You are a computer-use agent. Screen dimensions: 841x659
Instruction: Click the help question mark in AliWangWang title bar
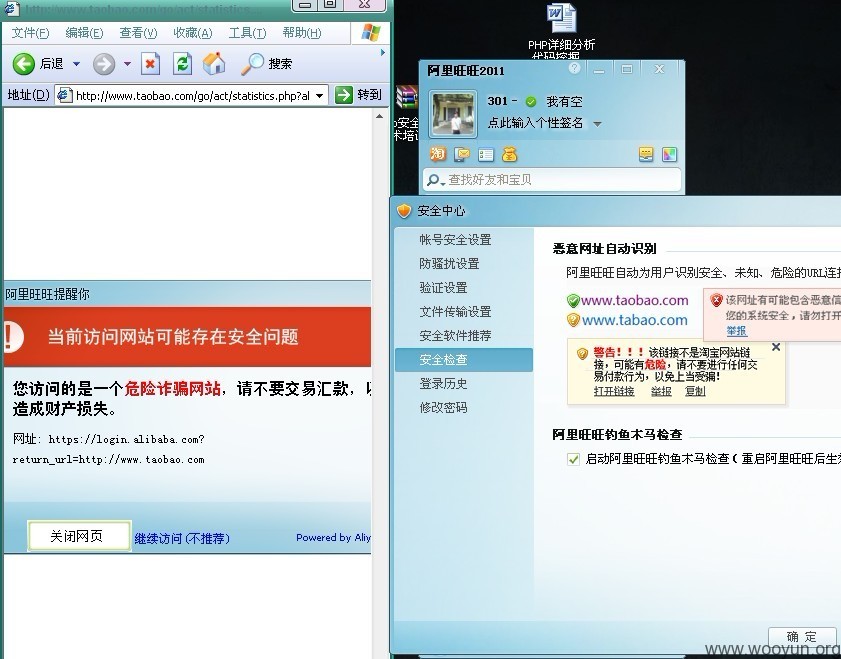click(x=574, y=68)
